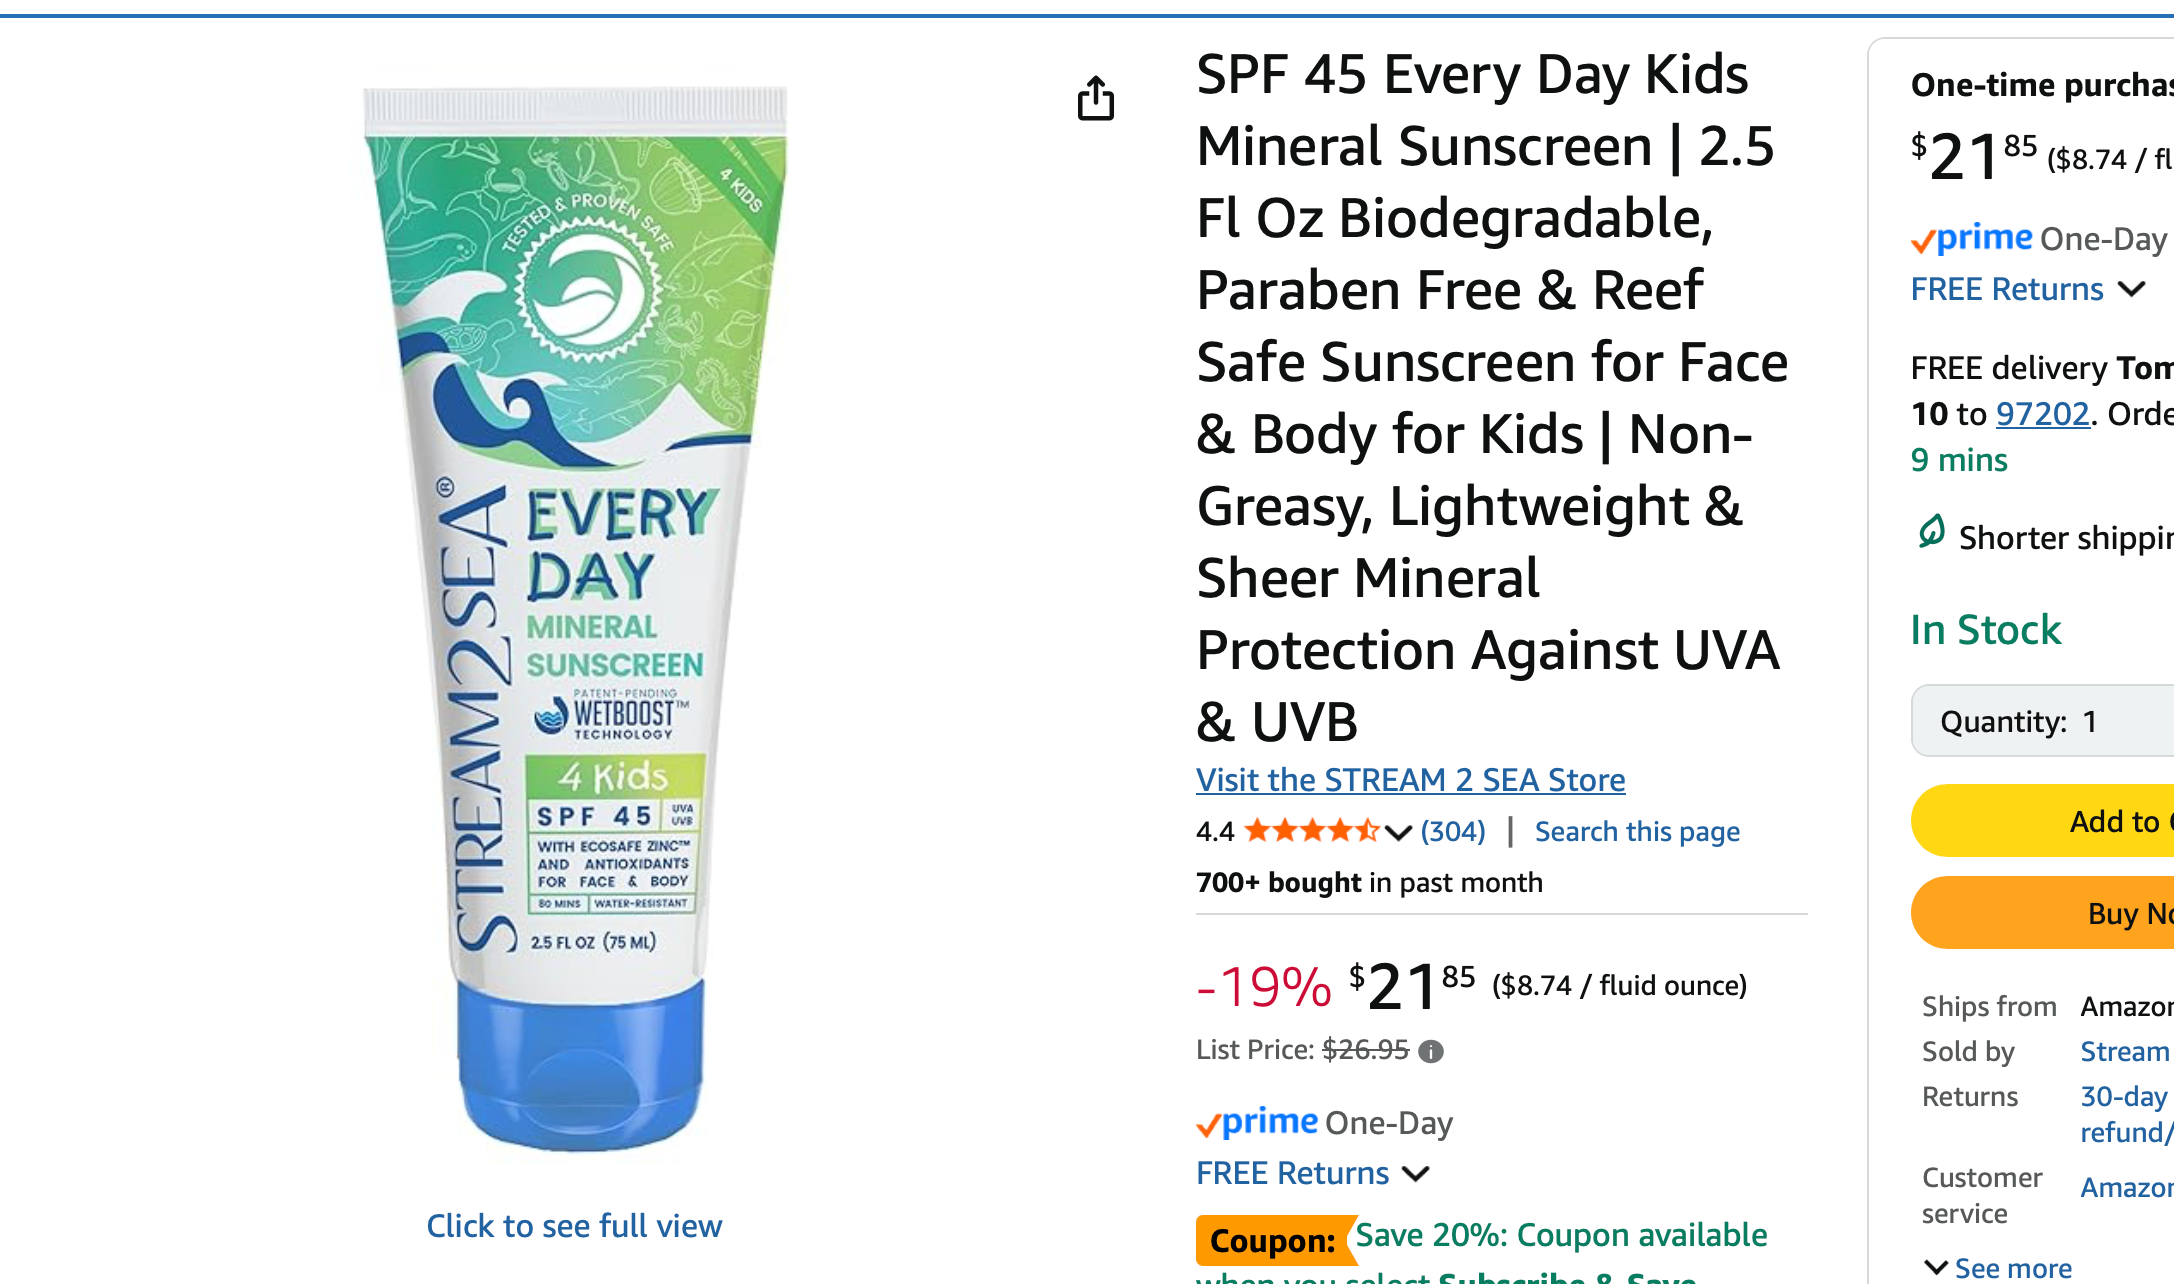2174x1284 pixels.
Task: Click the Prime logo in buy box
Action: pos(1972,239)
